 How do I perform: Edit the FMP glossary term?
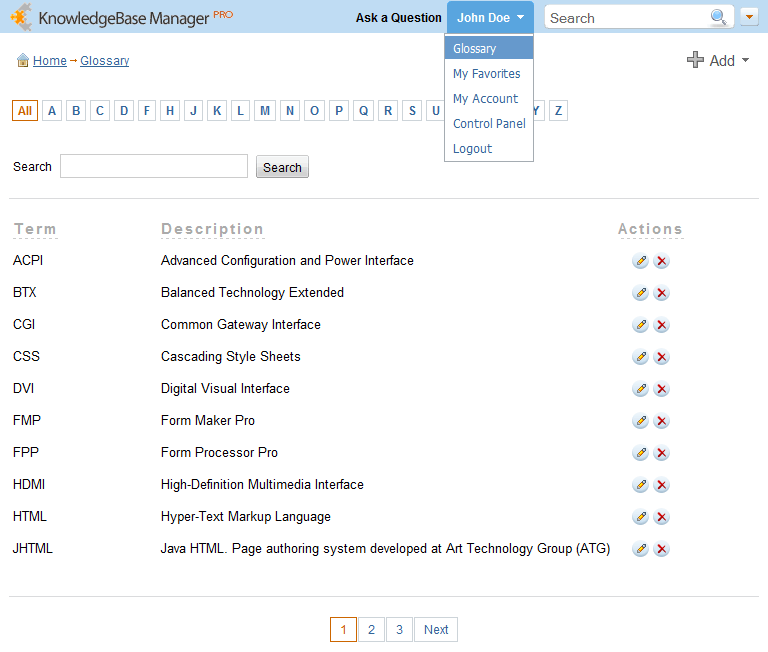coord(640,421)
